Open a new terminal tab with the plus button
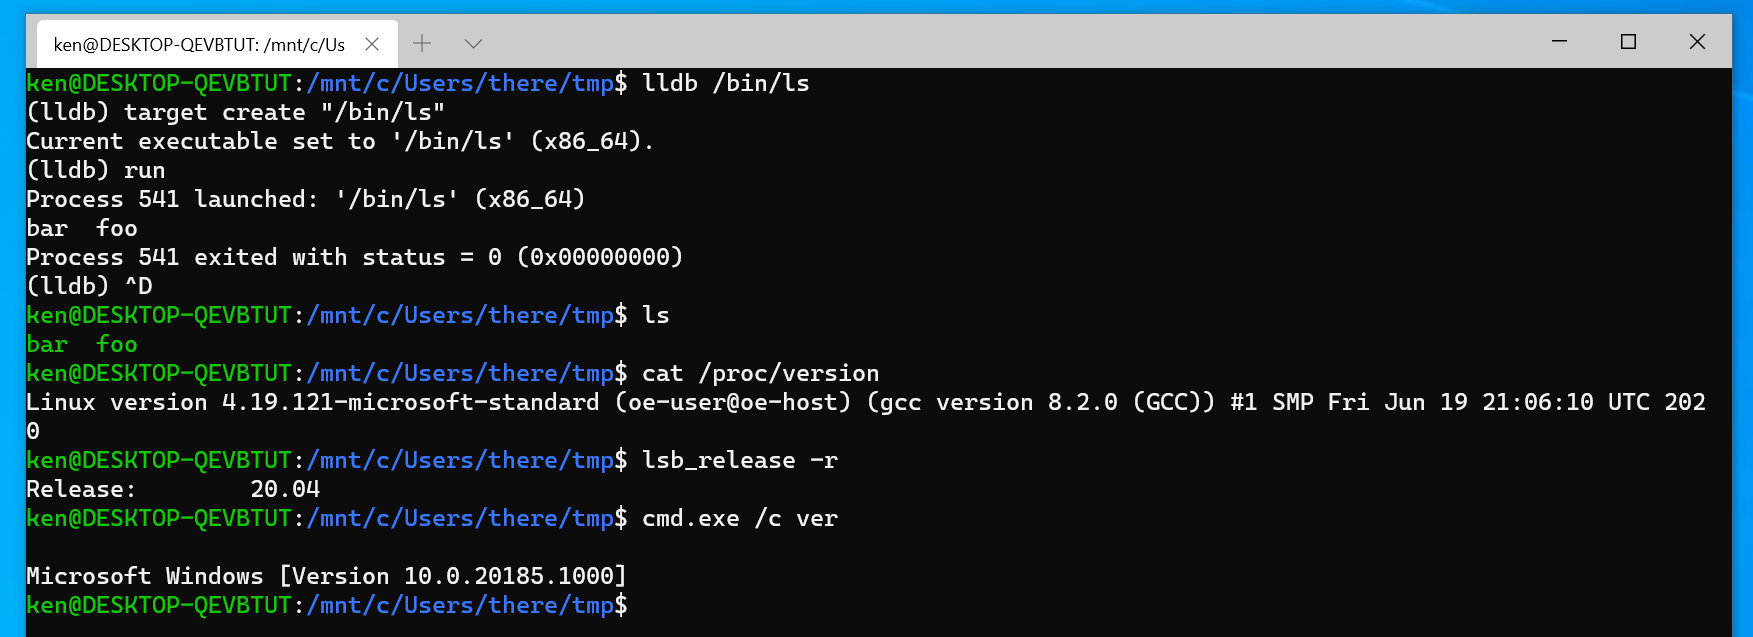The width and height of the screenshot is (1753, 637). (421, 43)
